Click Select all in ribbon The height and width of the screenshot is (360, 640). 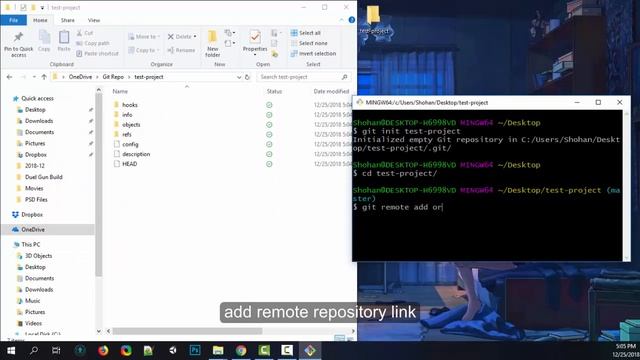306,33
